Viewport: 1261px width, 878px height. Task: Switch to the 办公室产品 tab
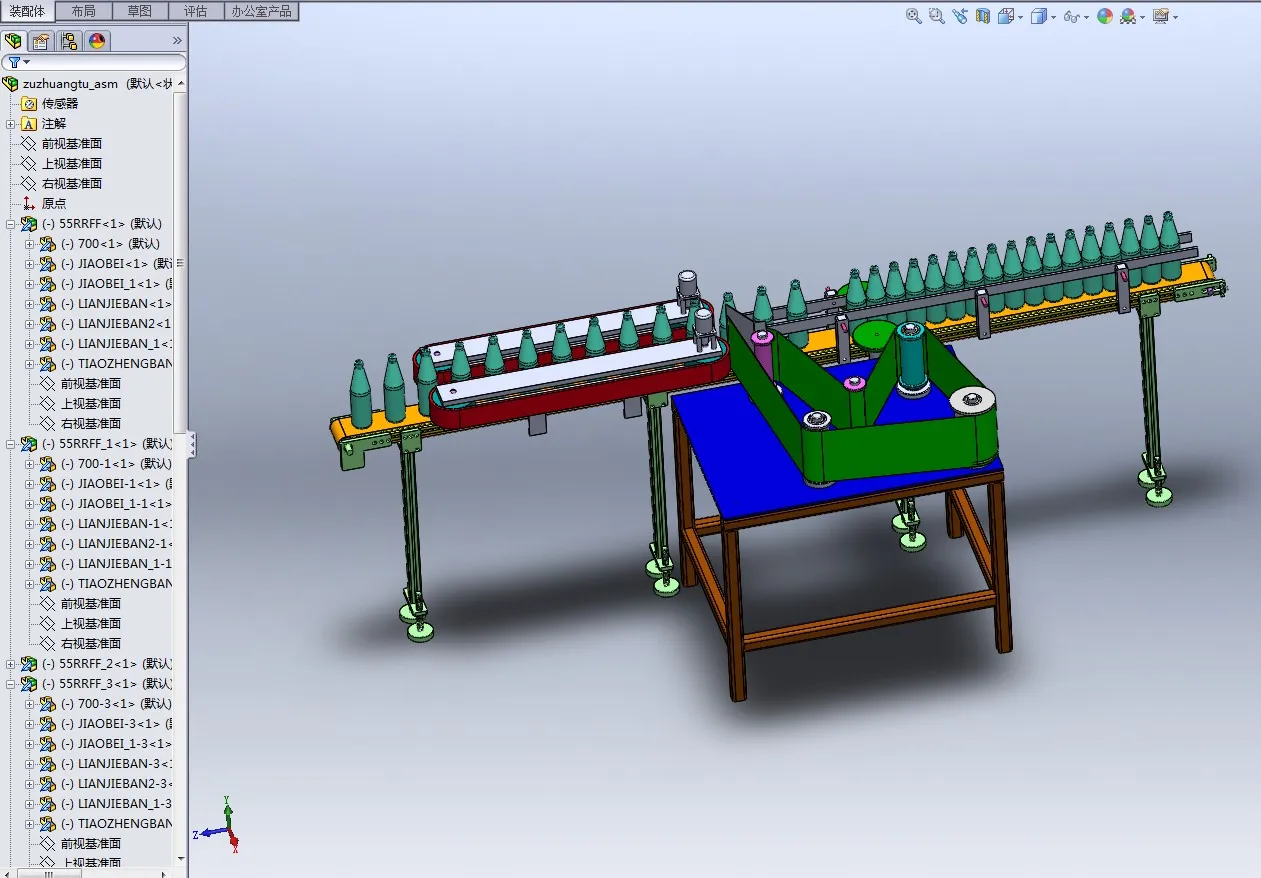coord(261,11)
